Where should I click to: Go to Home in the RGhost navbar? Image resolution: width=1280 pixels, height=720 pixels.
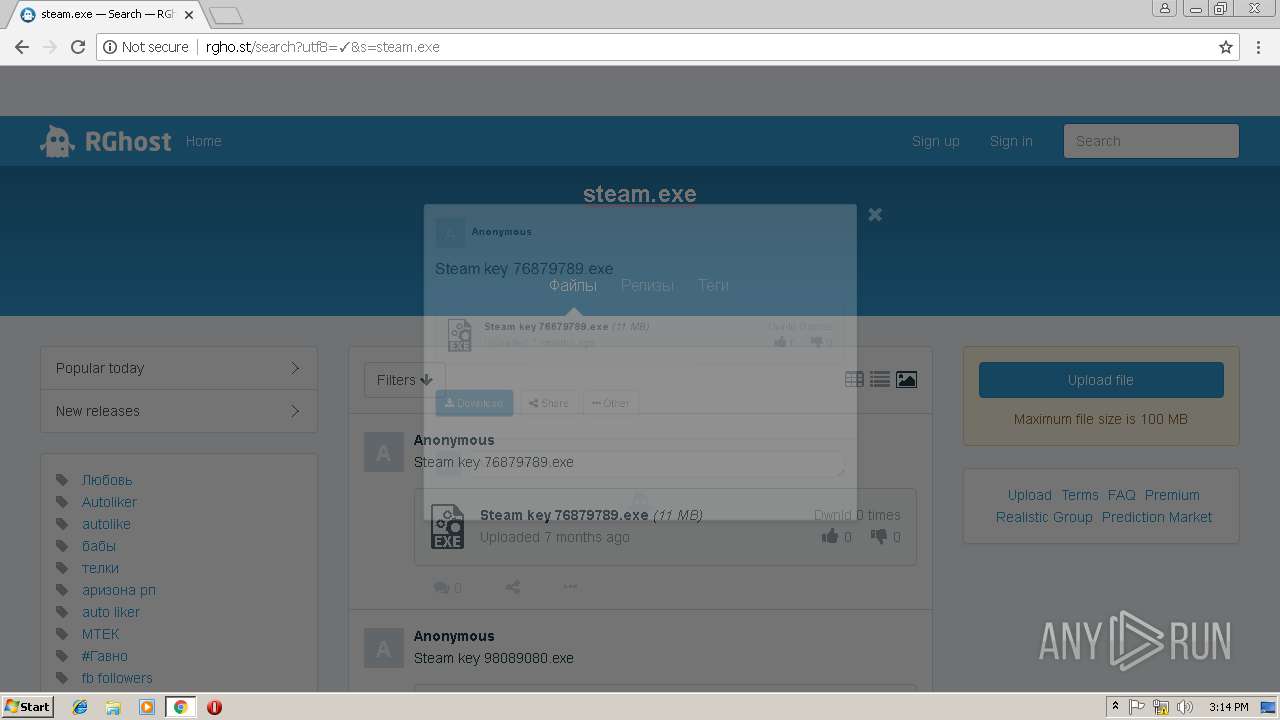[203, 141]
